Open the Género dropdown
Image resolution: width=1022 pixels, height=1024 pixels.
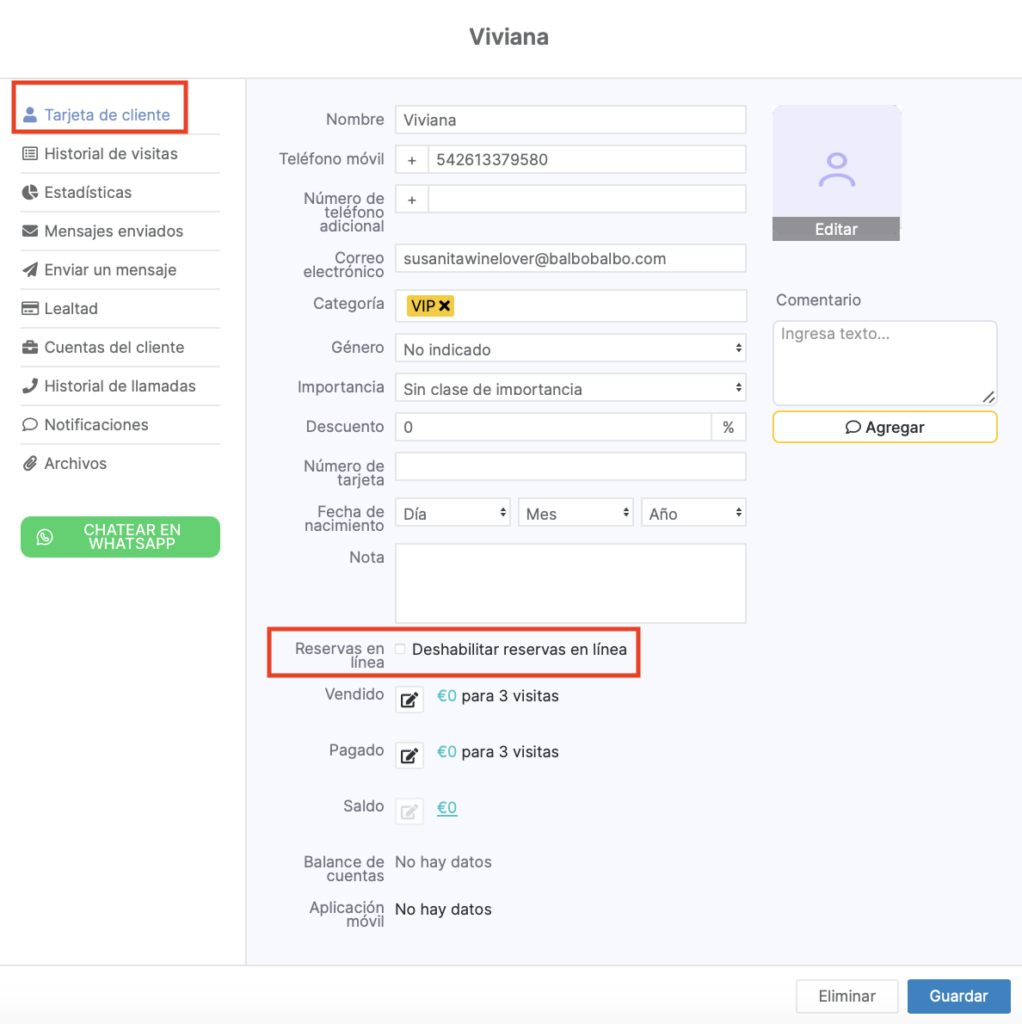point(570,349)
